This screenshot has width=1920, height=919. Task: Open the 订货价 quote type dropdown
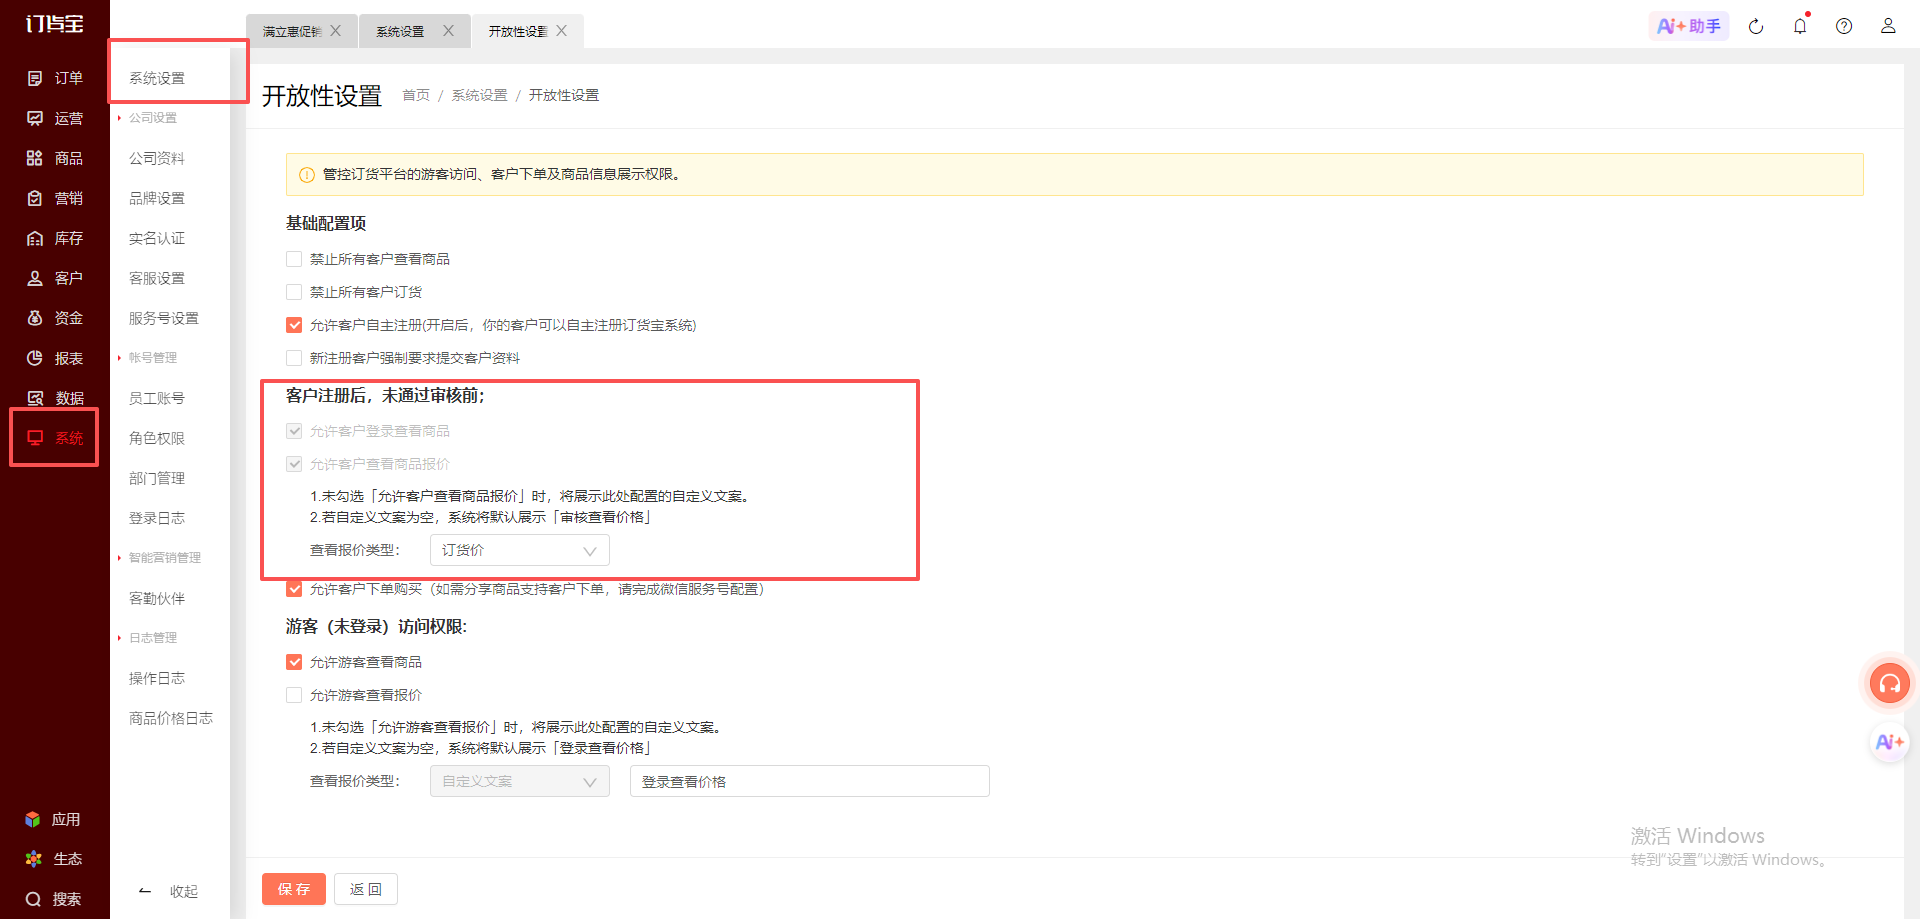(x=520, y=550)
